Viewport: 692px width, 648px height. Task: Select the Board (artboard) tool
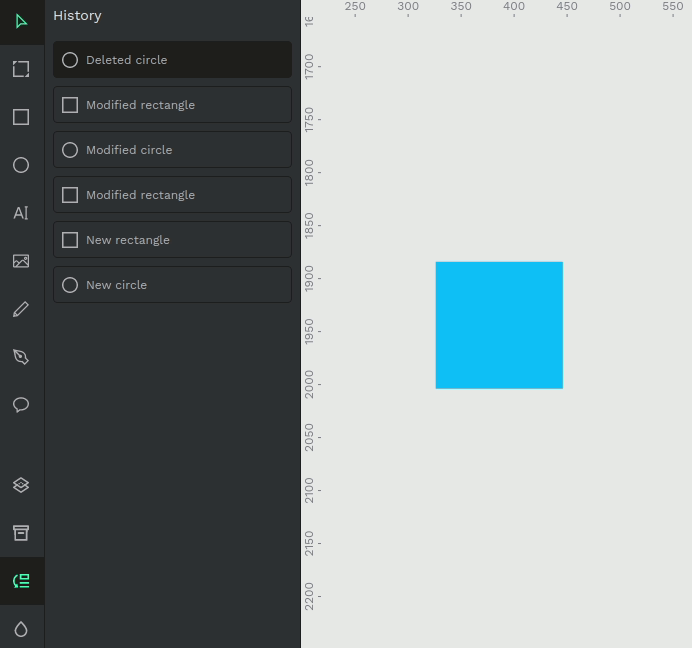tap(21, 69)
